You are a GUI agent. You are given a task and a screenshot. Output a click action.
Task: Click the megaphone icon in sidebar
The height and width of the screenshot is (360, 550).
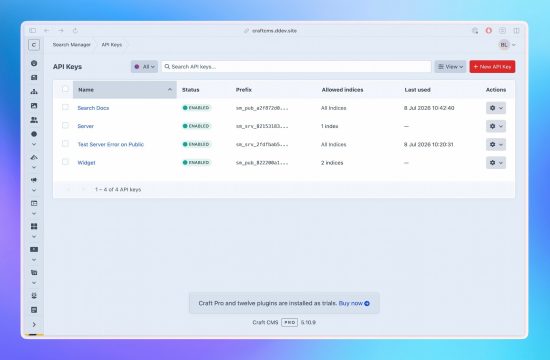[34, 180]
